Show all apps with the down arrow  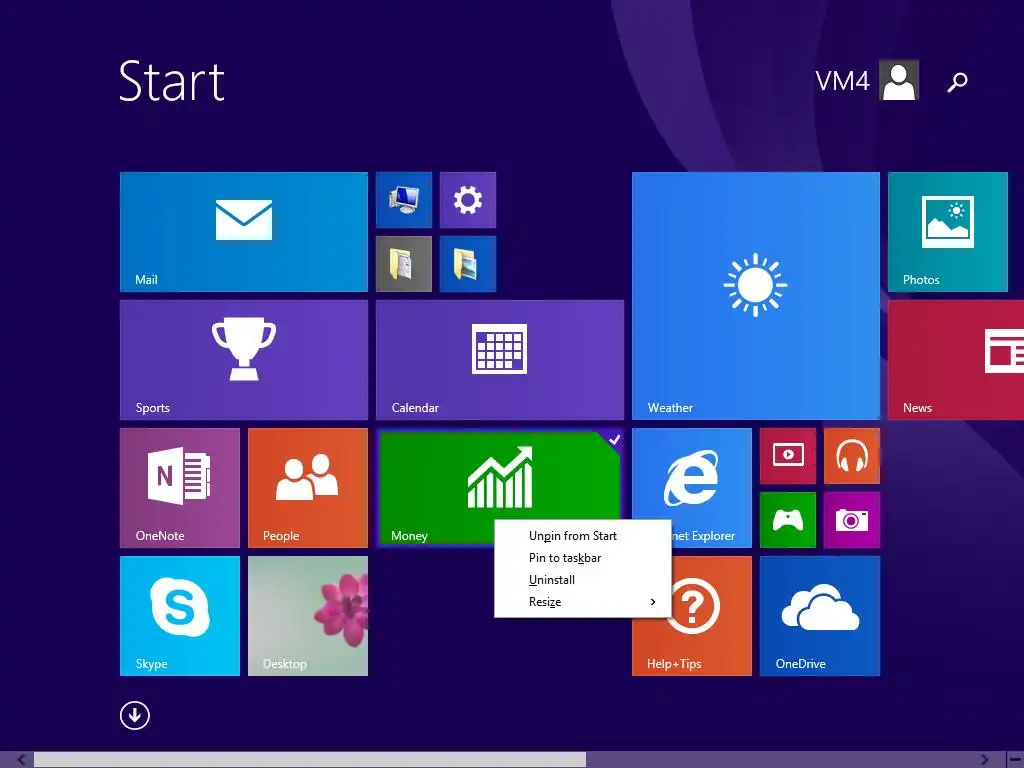tap(135, 715)
